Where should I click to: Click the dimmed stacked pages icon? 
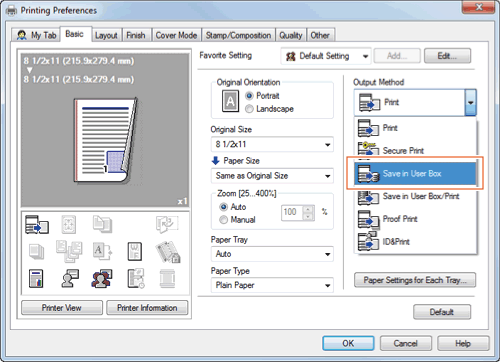[x=36, y=252]
